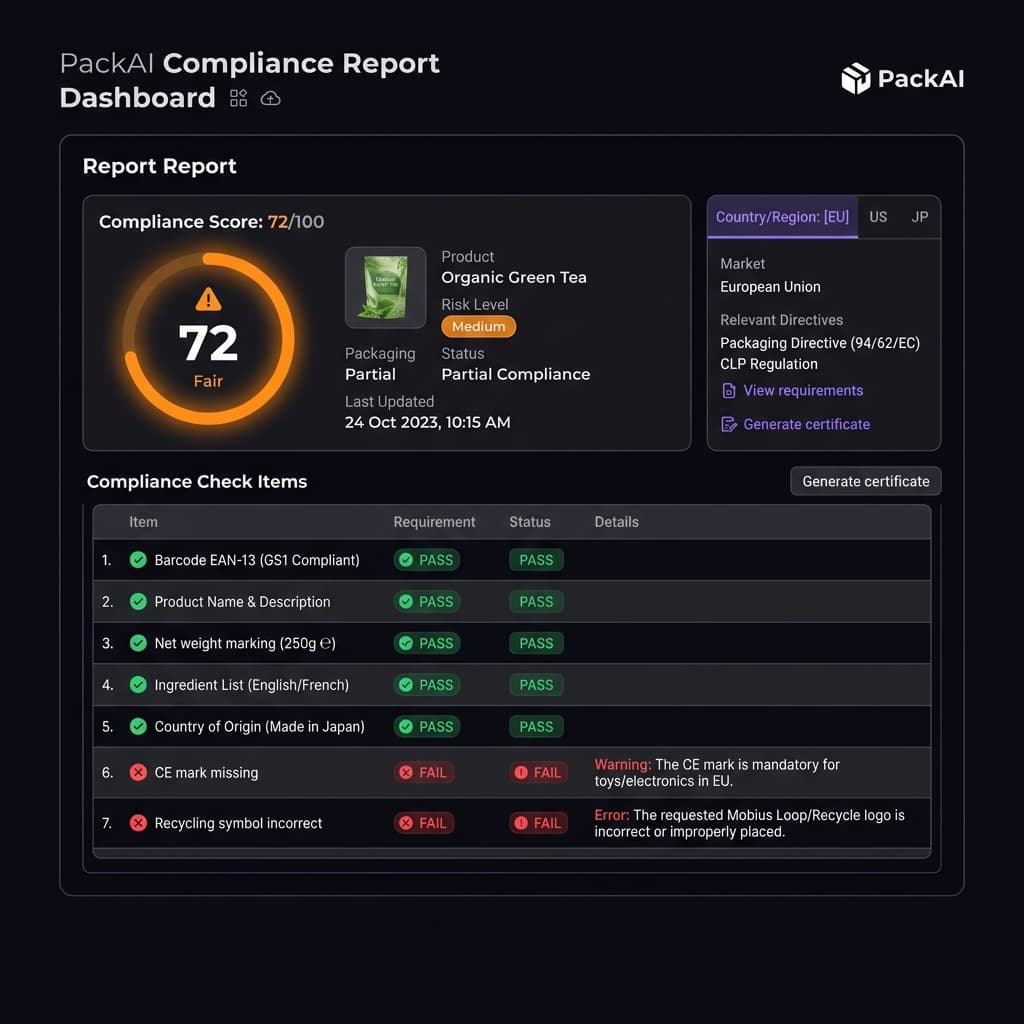
Task: Click Requirement FAIL badge for Recycling symbol row
Action: coord(423,823)
